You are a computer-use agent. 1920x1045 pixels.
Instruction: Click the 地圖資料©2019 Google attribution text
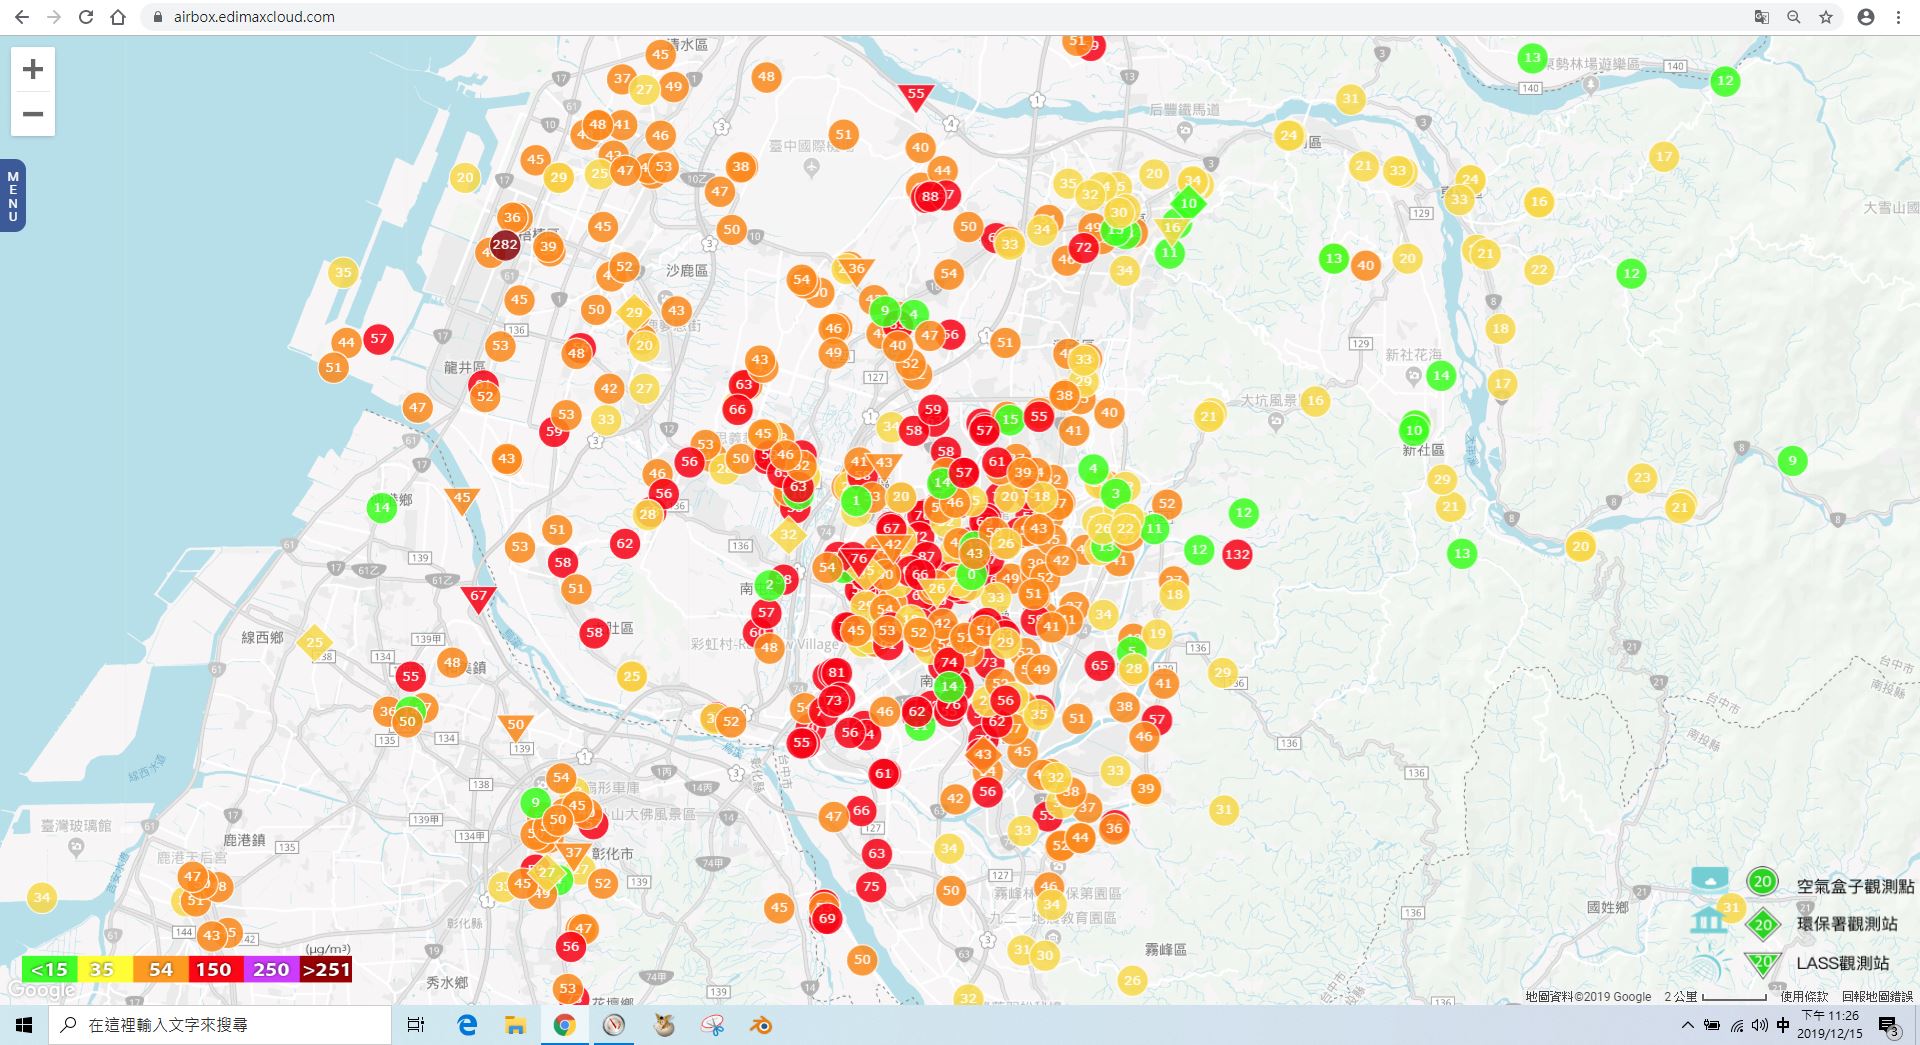coord(1588,997)
